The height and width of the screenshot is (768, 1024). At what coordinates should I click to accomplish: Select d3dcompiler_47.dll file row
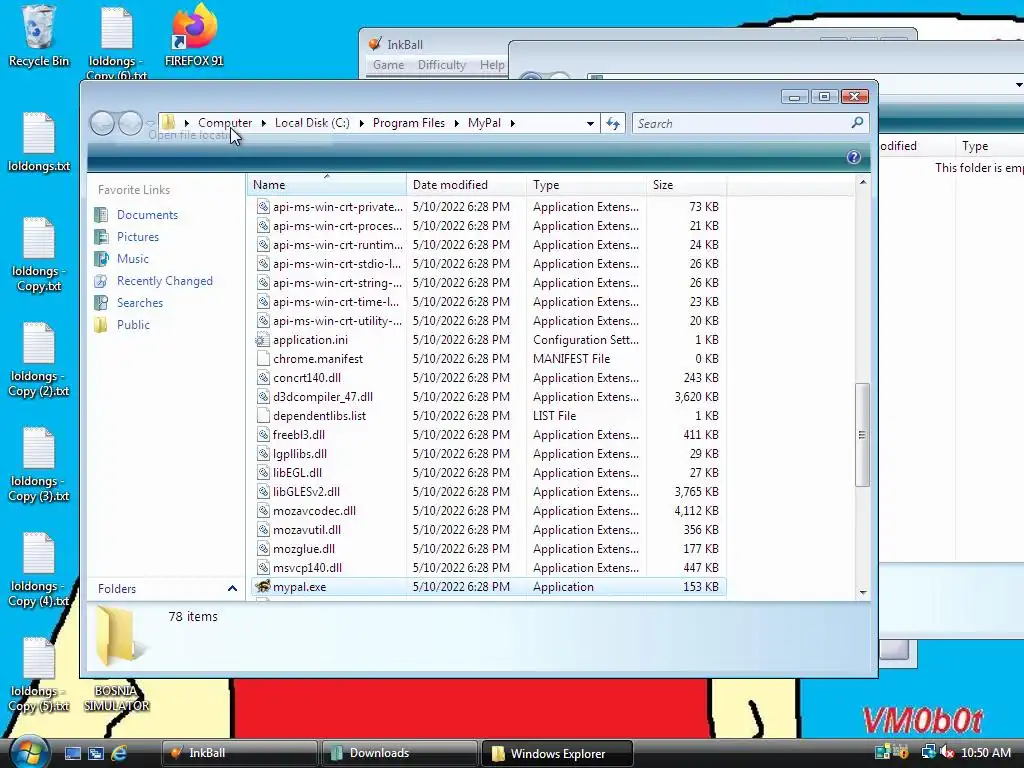coord(488,396)
